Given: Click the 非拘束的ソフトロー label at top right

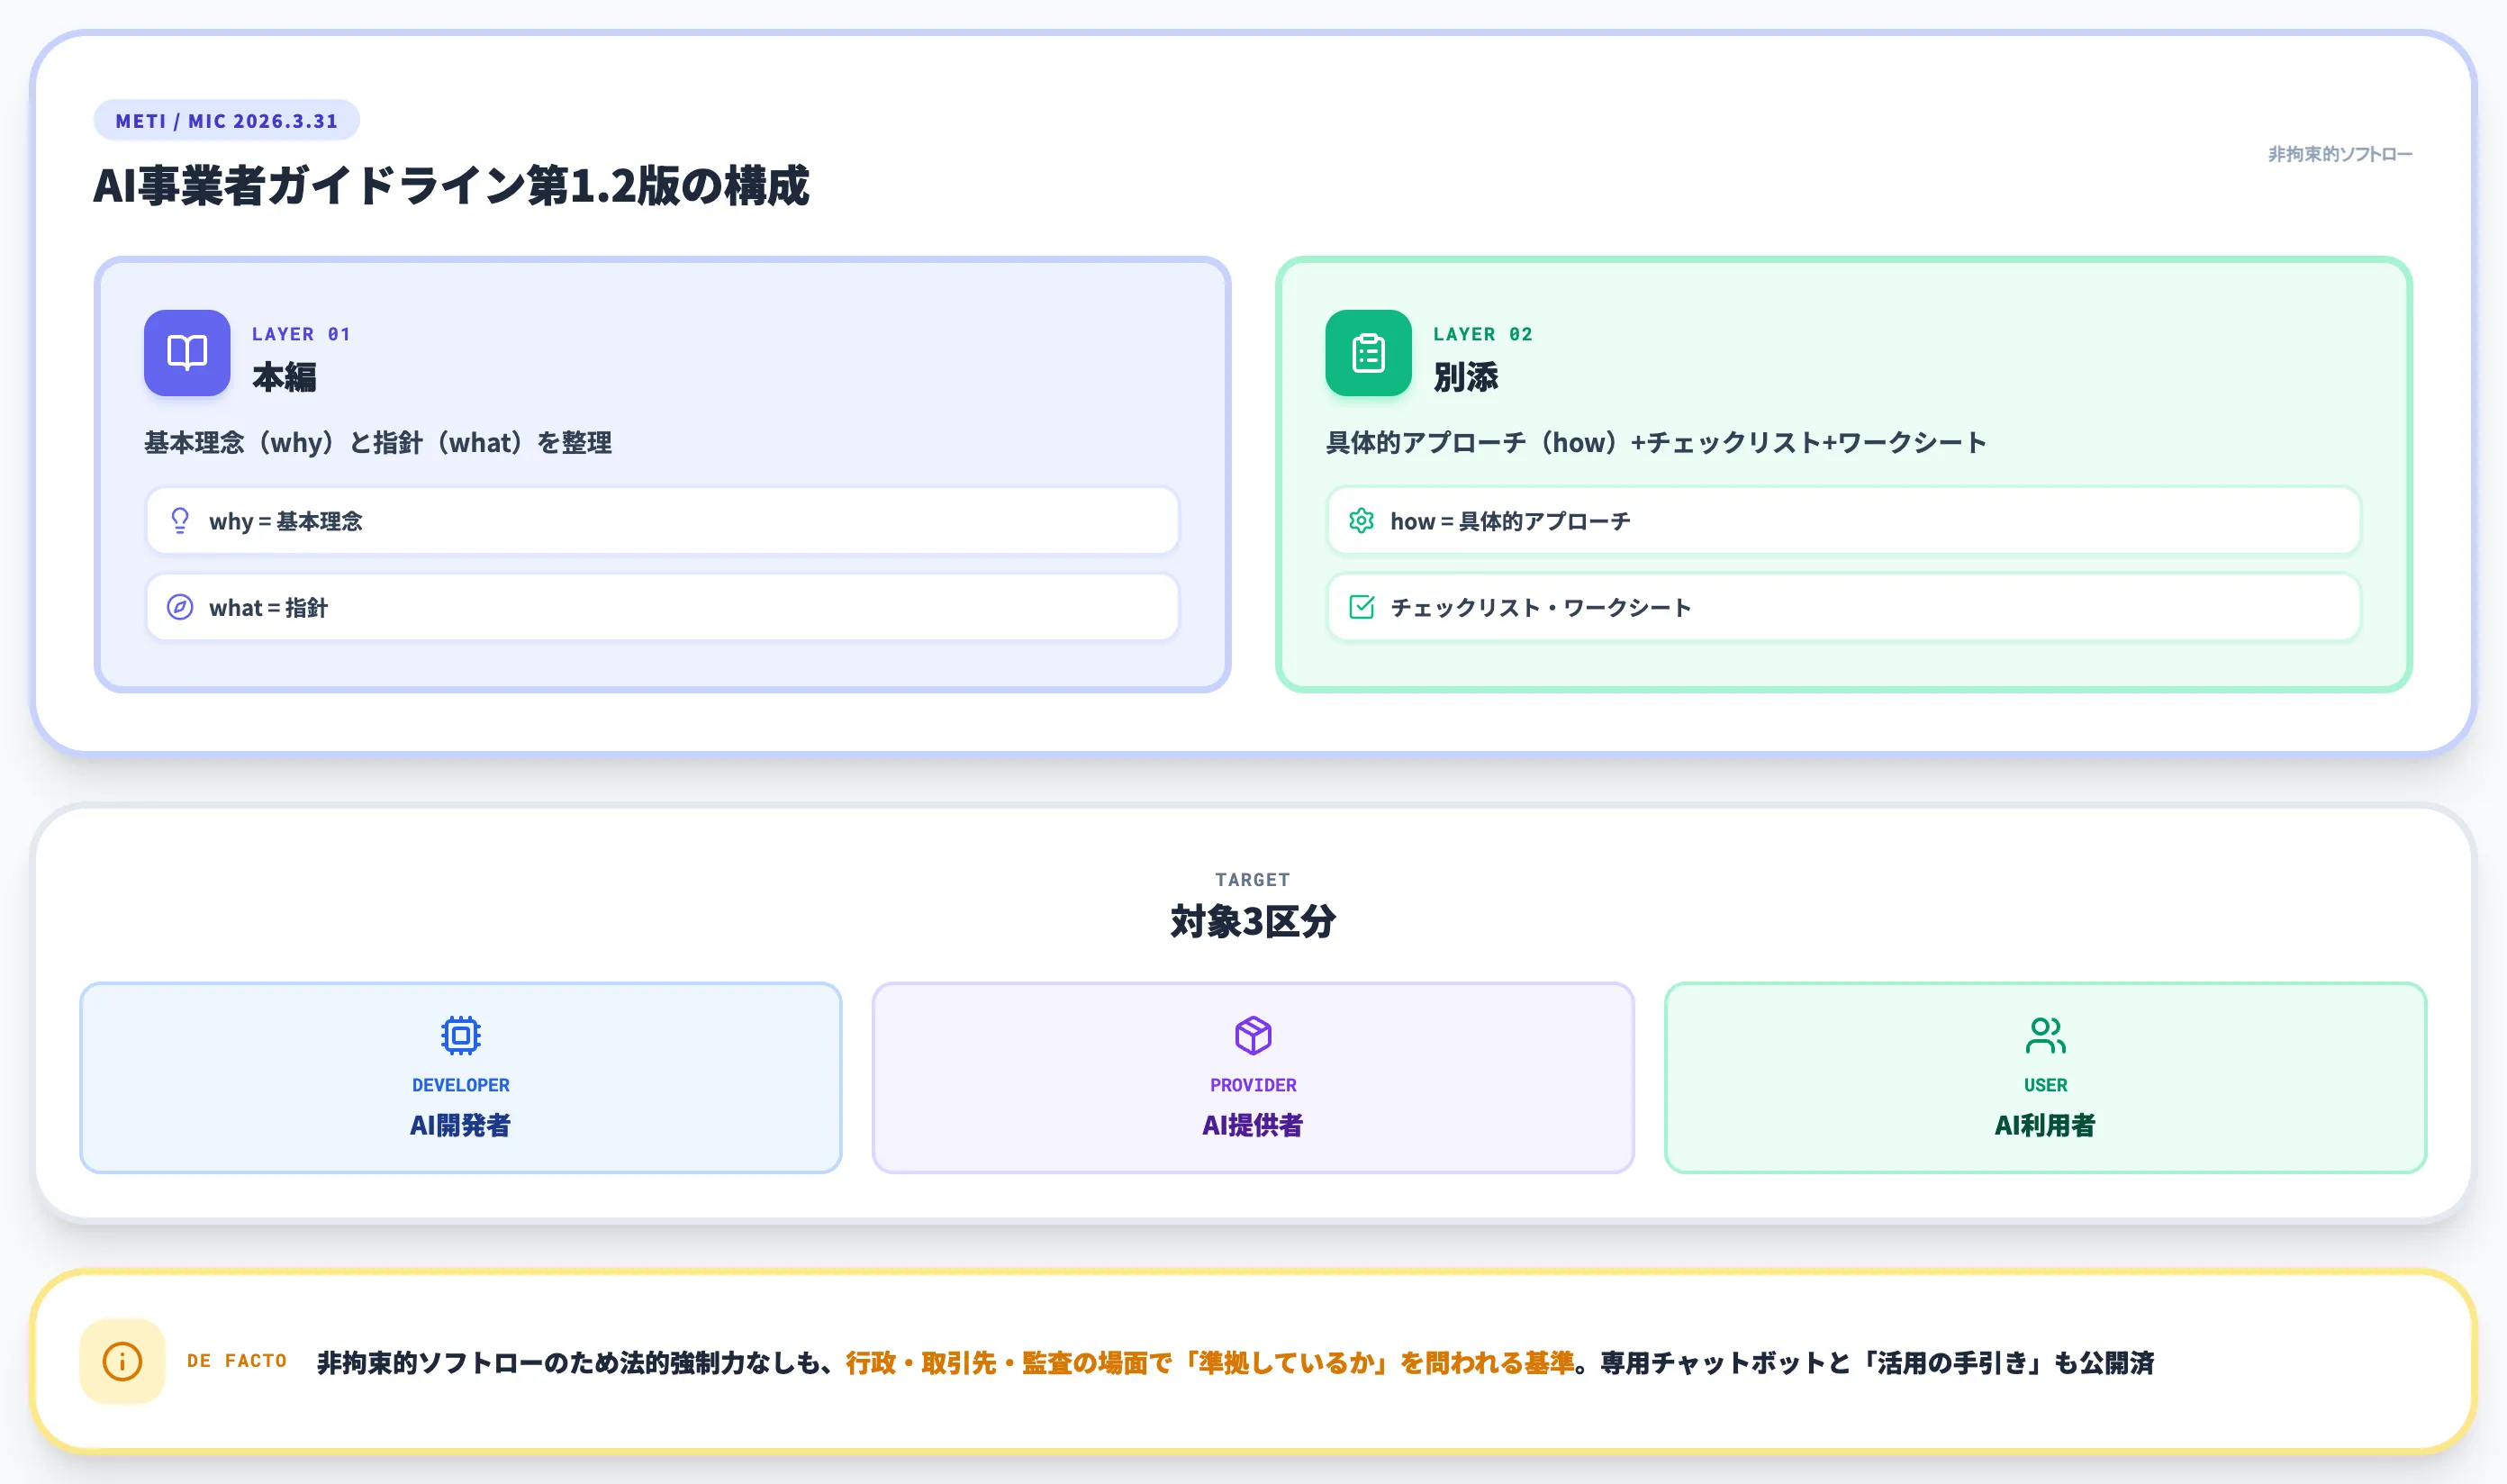Looking at the screenshot, I should point(2339,154).
